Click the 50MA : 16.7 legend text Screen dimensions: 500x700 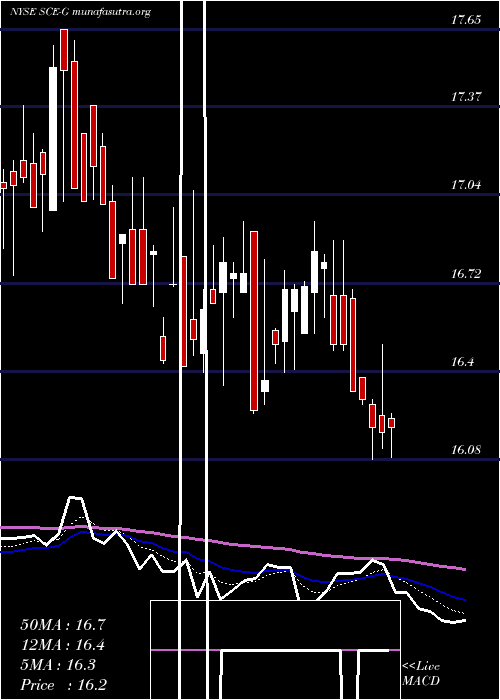click(x=63, y=625)
